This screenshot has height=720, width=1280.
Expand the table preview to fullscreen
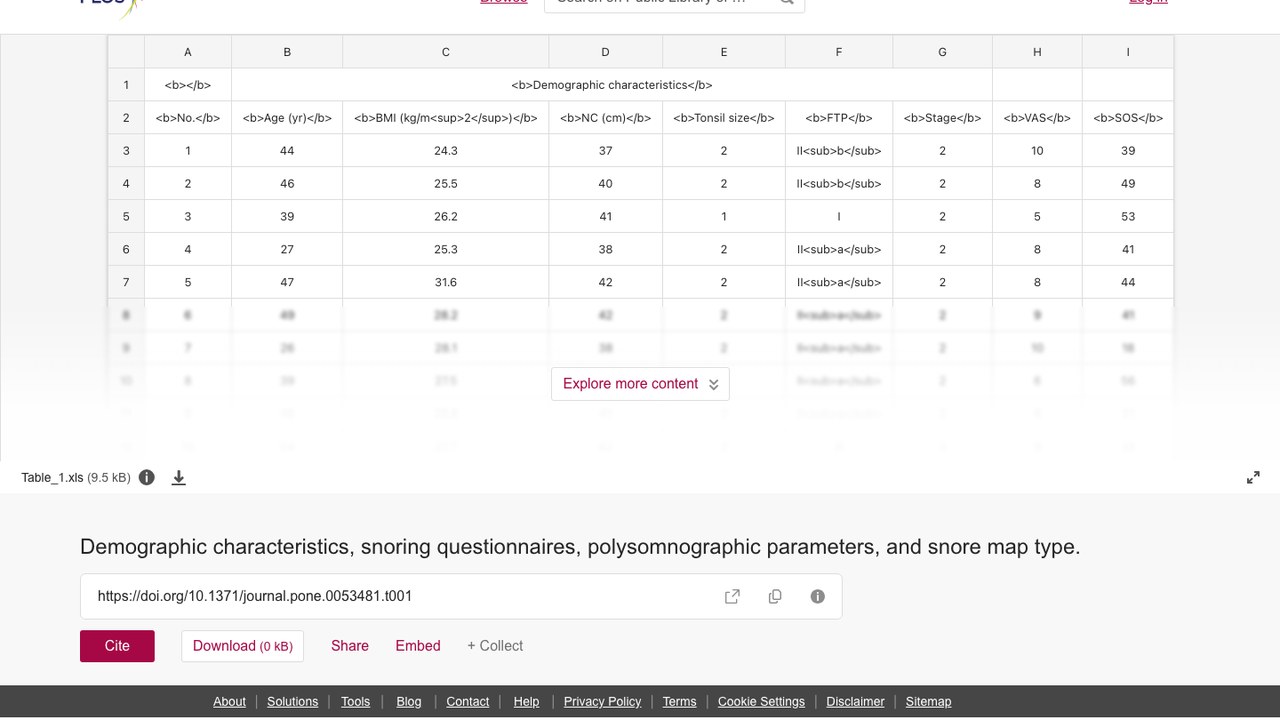click(1253, 478)
